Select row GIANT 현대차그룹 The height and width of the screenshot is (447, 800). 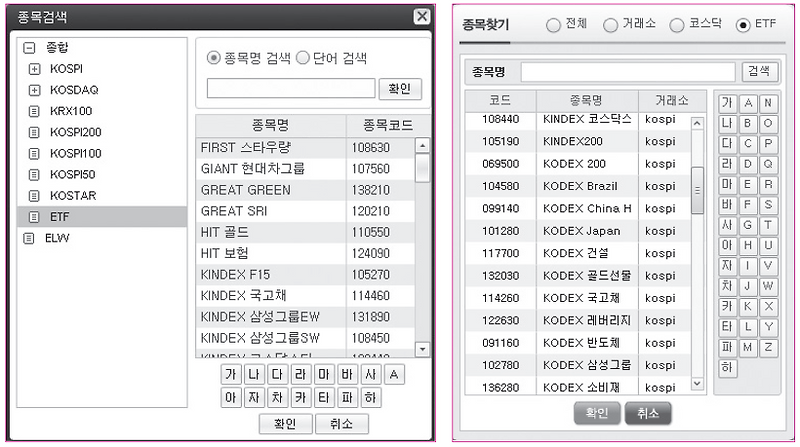[305, 169]
